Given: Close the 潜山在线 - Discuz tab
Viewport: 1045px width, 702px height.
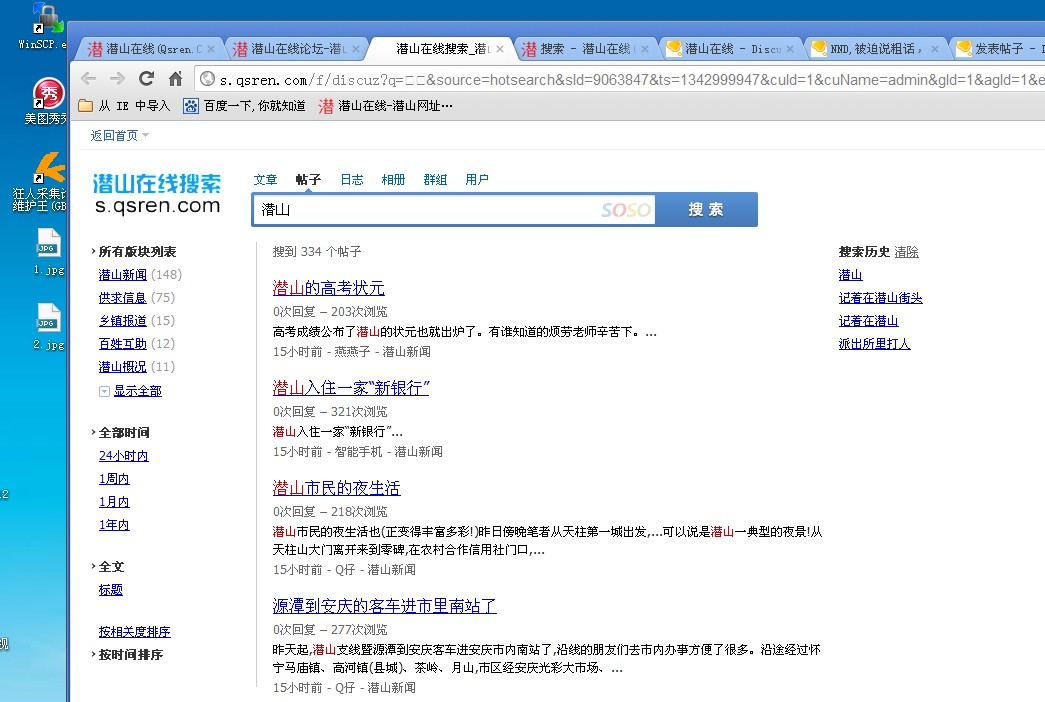Looking at the screenshot, I should [790, 49].
